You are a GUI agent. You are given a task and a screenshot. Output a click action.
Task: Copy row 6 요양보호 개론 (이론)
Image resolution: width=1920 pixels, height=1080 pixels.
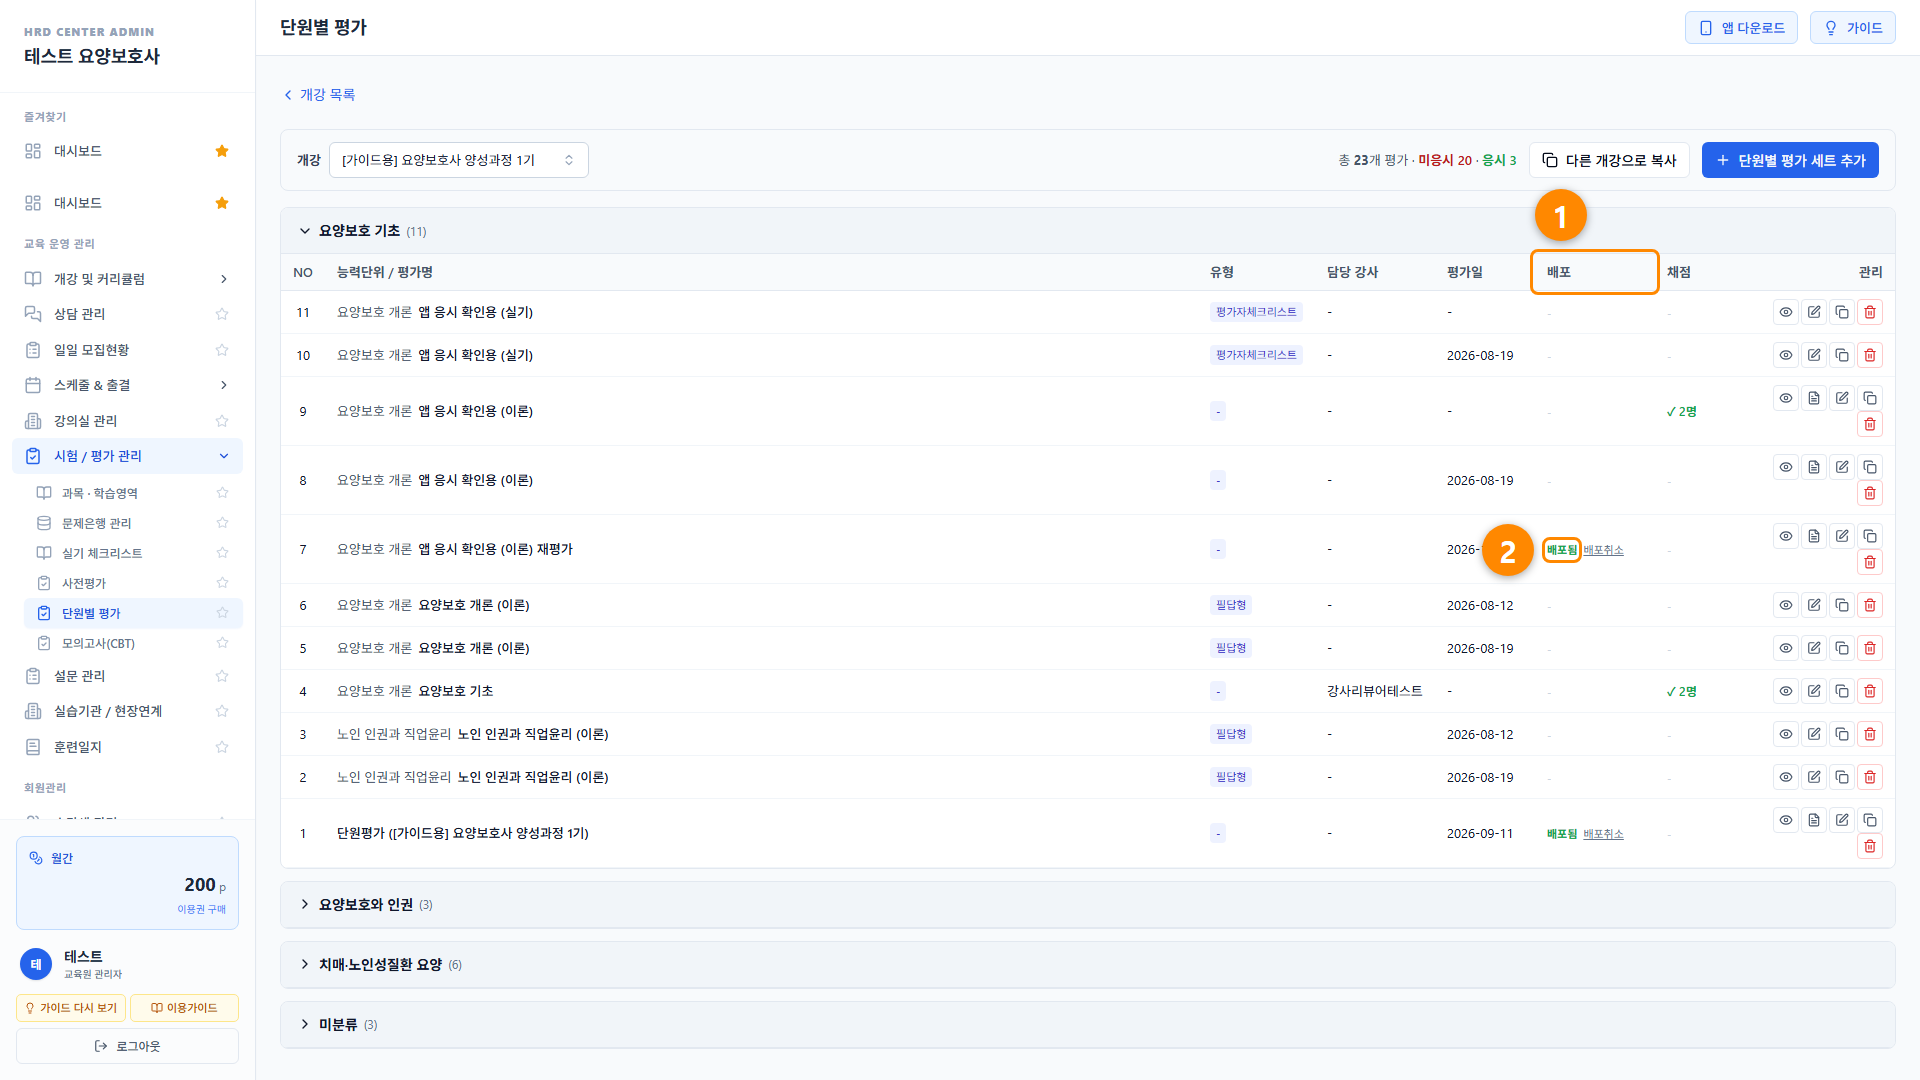point(1841,605)
